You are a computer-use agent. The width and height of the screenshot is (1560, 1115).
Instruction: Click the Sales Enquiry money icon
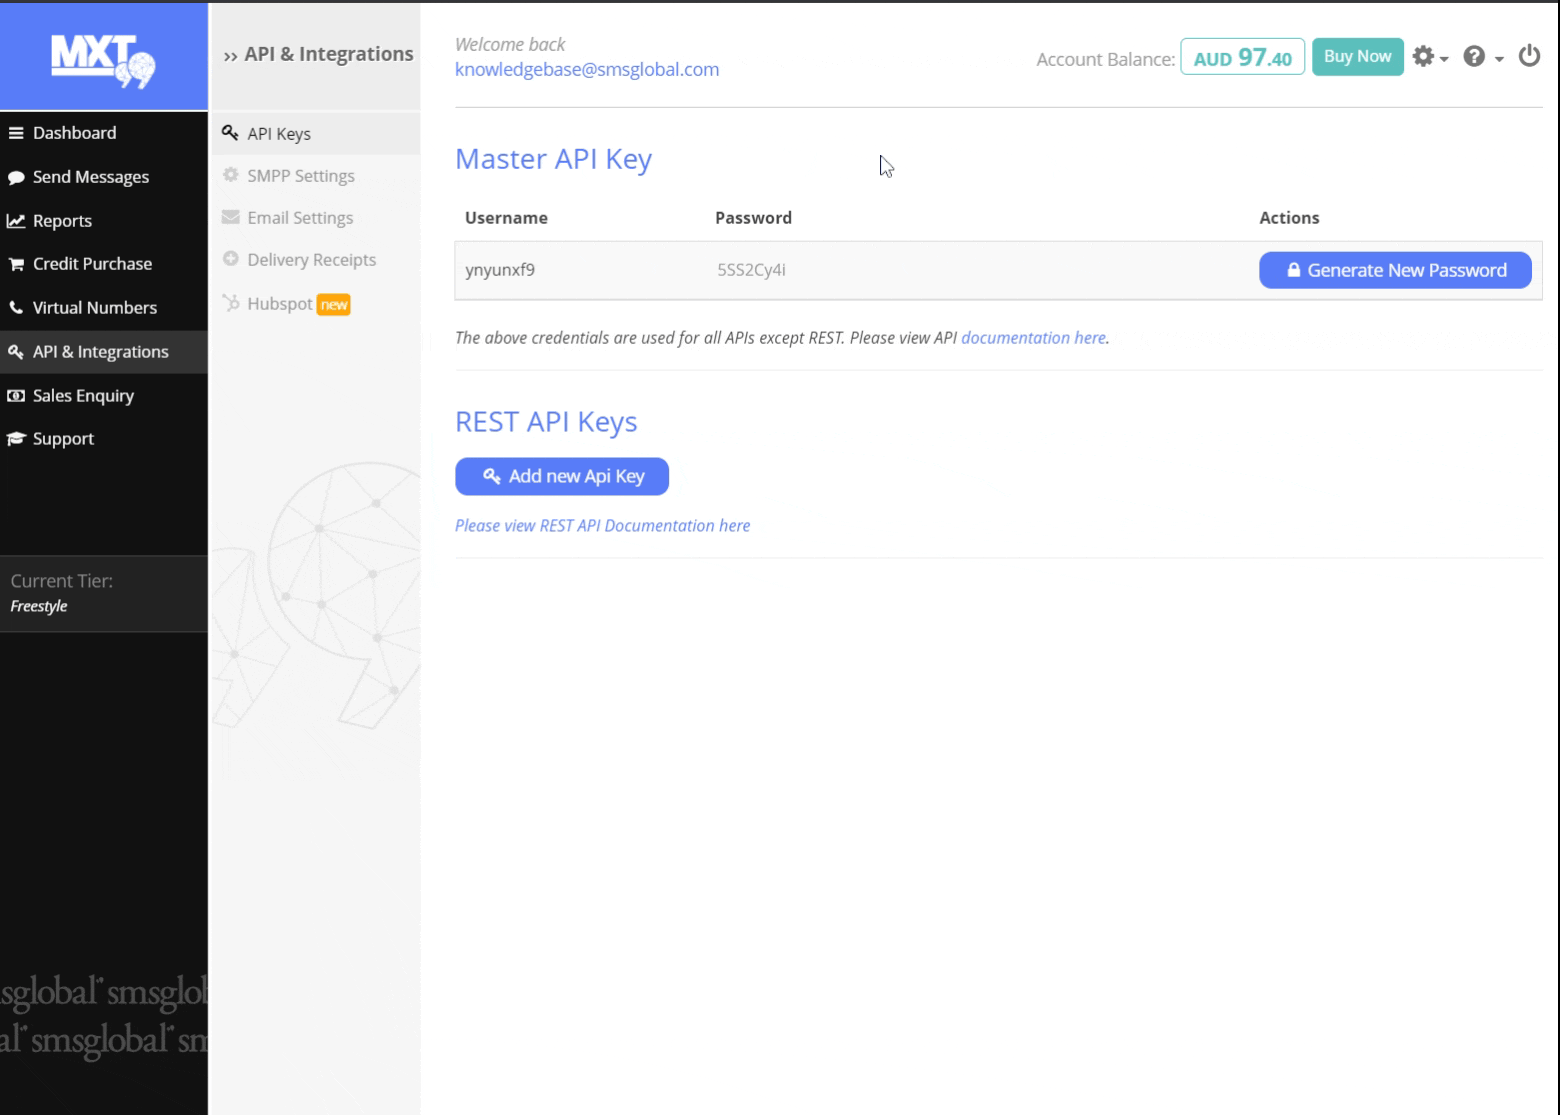click(x=16, y=396)
